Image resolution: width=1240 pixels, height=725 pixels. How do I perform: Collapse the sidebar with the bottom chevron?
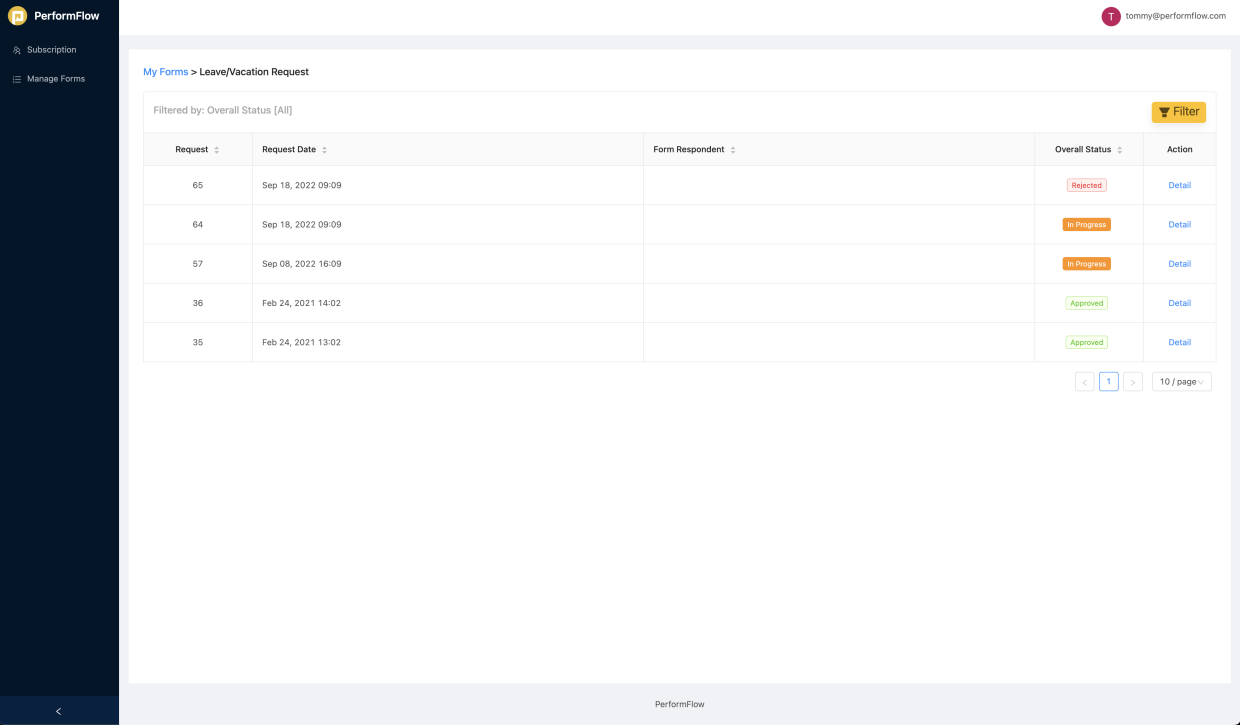(59, 710)
